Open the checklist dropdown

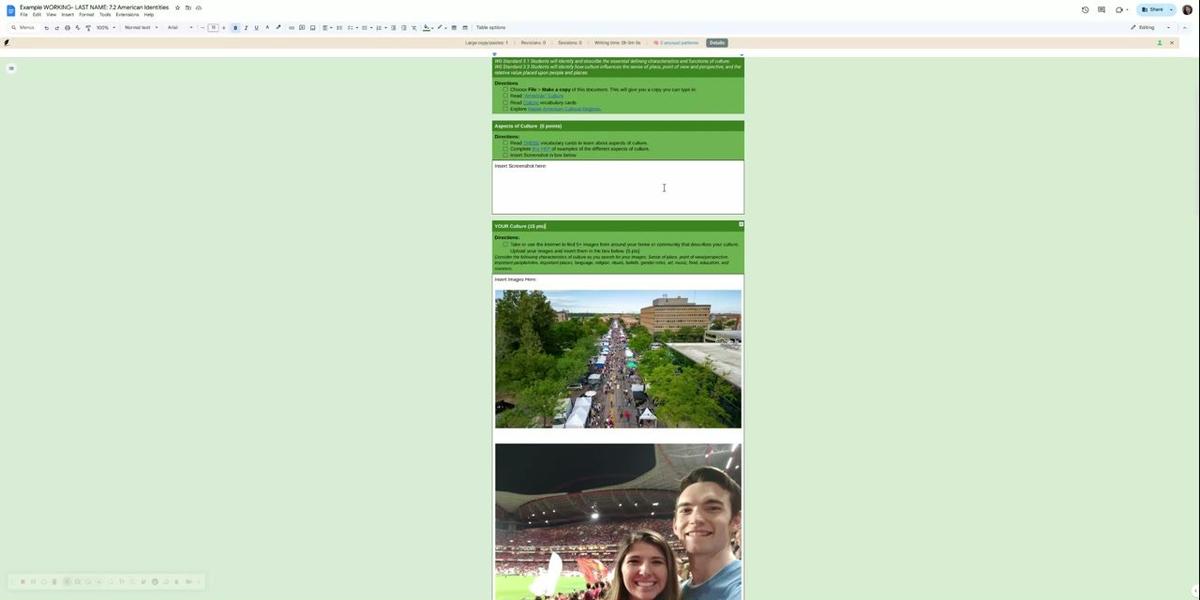(353, 27)
